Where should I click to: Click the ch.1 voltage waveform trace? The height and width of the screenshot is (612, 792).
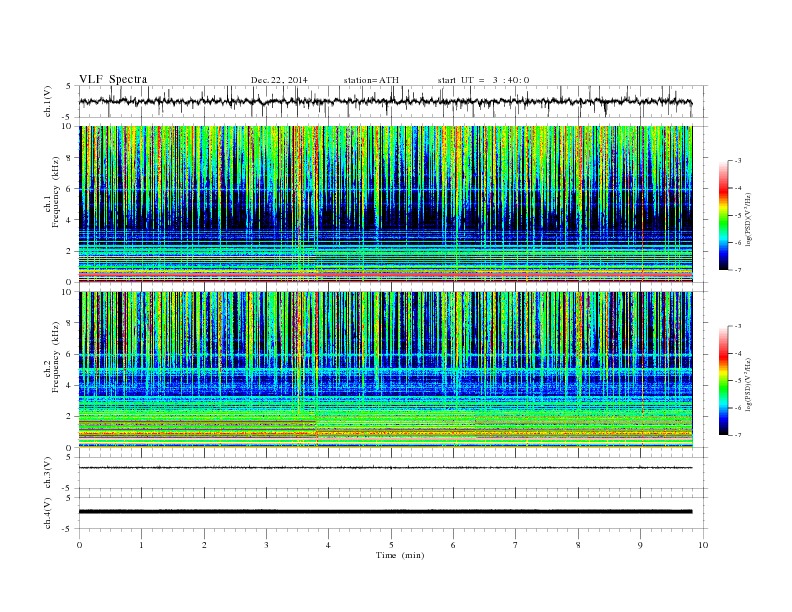pyautogui.click(x=385, y=101)
